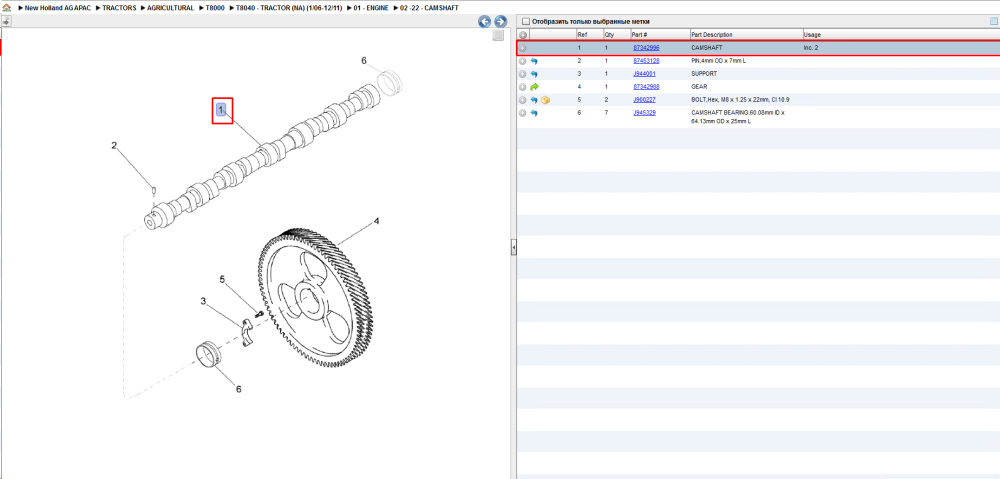
Task: Click the Usage column header
Action: (901, 34)
